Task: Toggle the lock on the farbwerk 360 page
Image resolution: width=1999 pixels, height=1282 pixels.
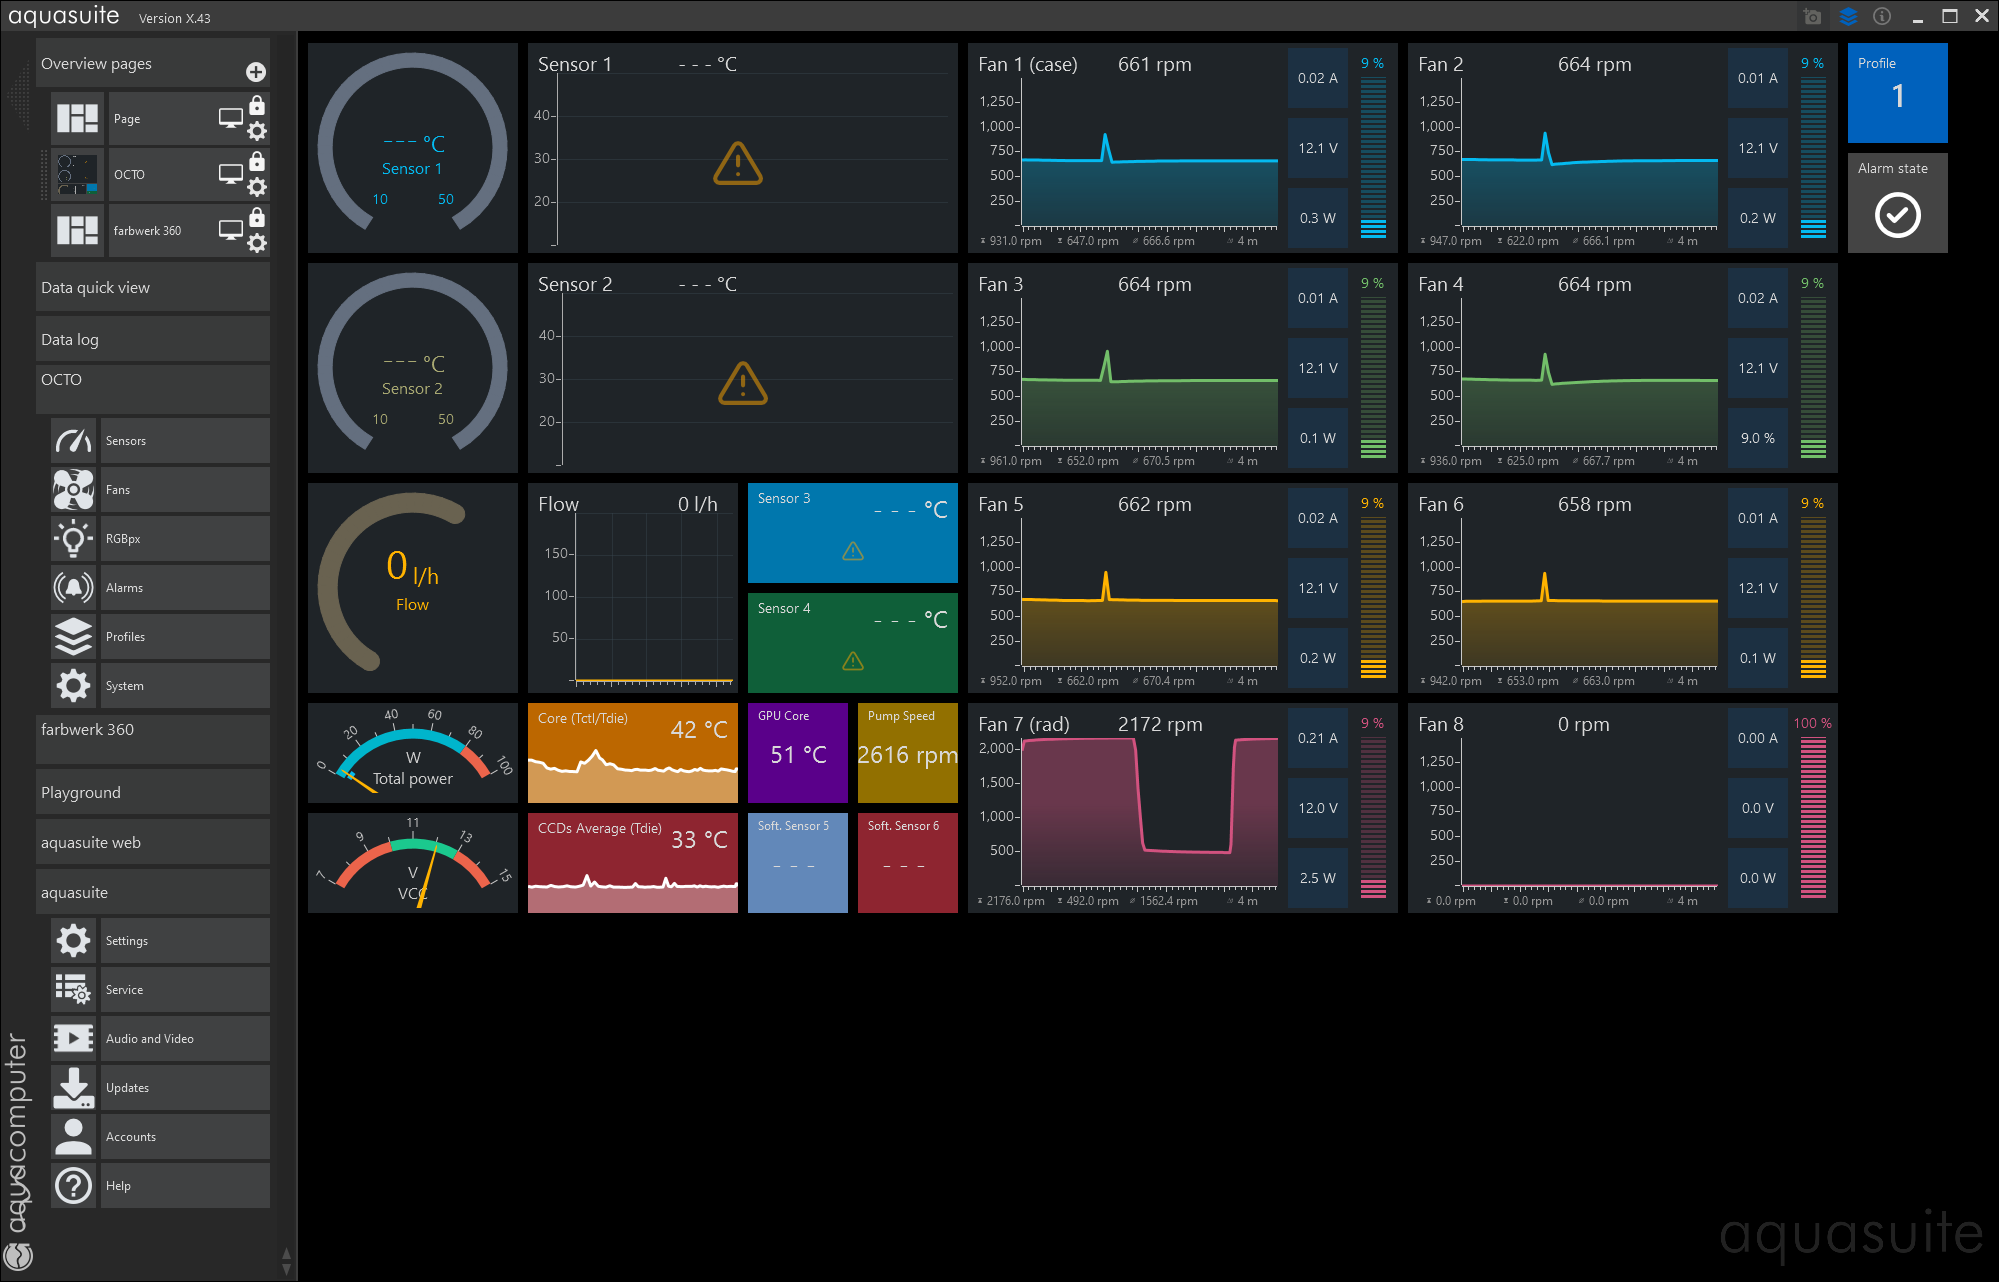Action: (x=257, y=217)
